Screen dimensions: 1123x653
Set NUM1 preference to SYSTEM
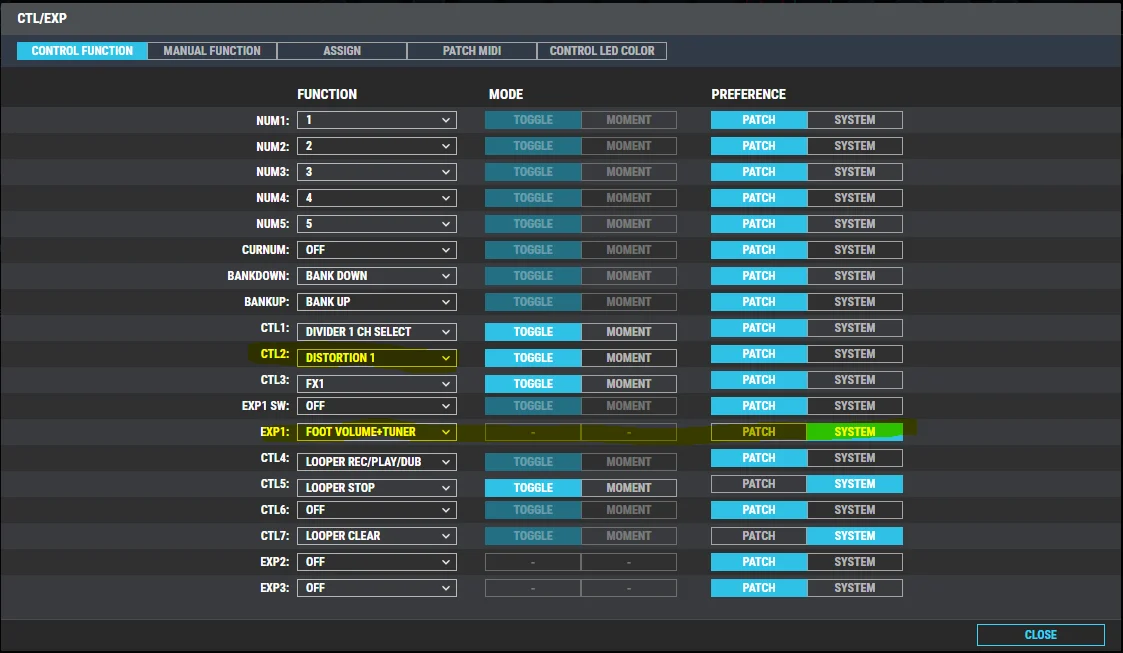point(854,120)
